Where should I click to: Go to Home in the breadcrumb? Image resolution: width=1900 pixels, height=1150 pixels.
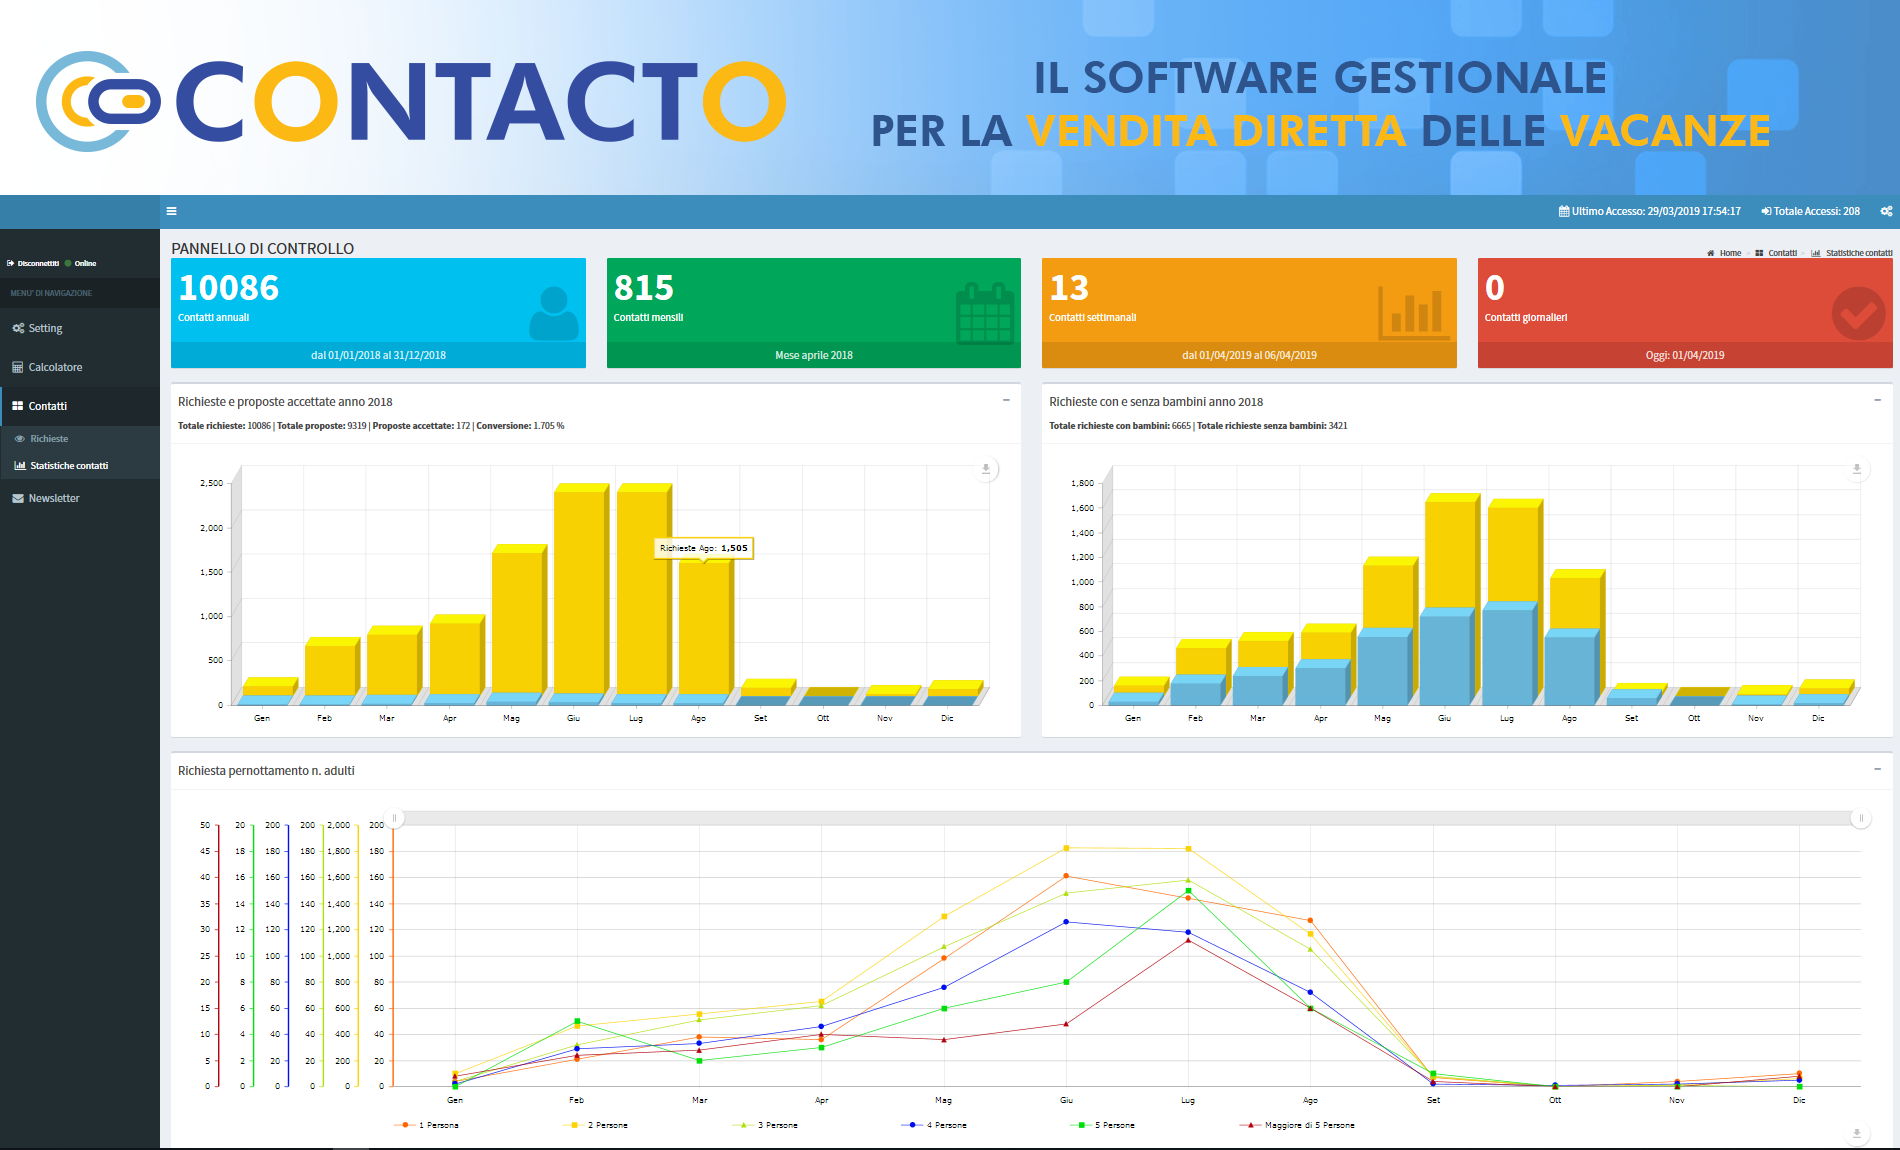click(1730, 253)
